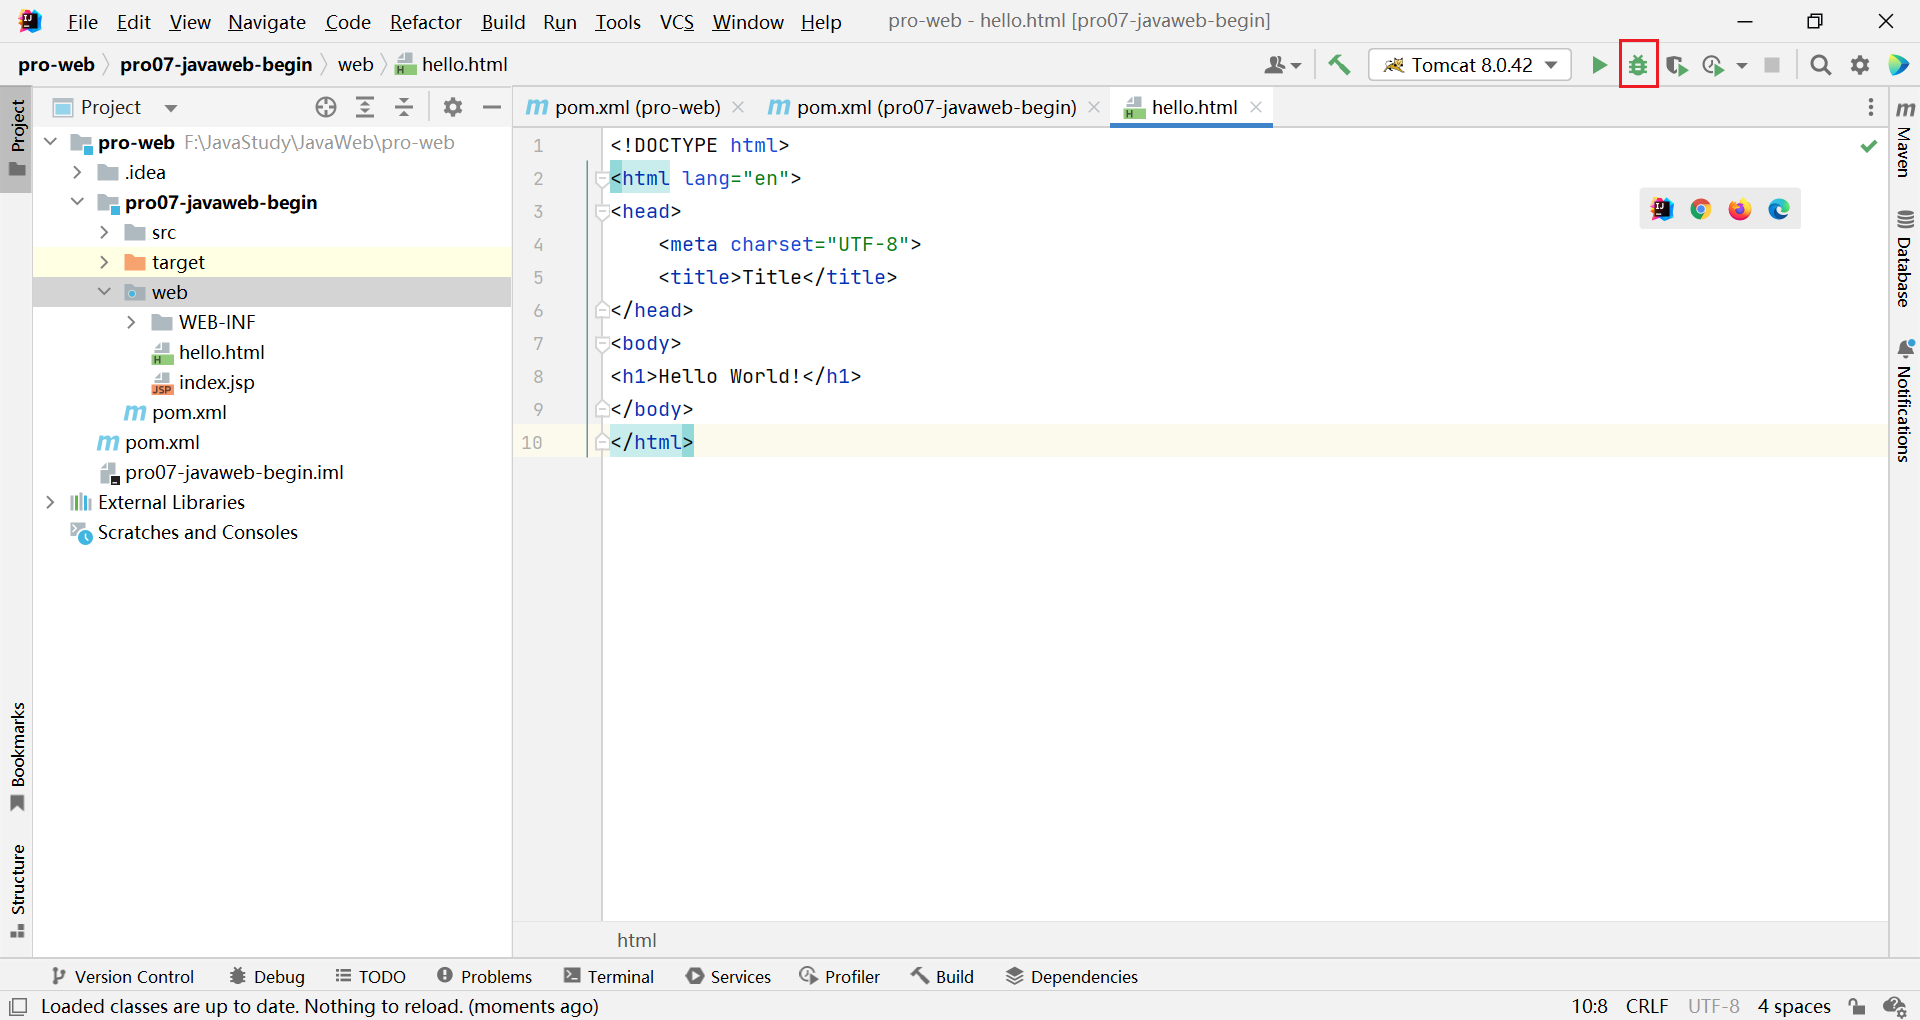This screenshot has width=1920, height=1020.
Task: Open the File menu
Action: (82, 22)
